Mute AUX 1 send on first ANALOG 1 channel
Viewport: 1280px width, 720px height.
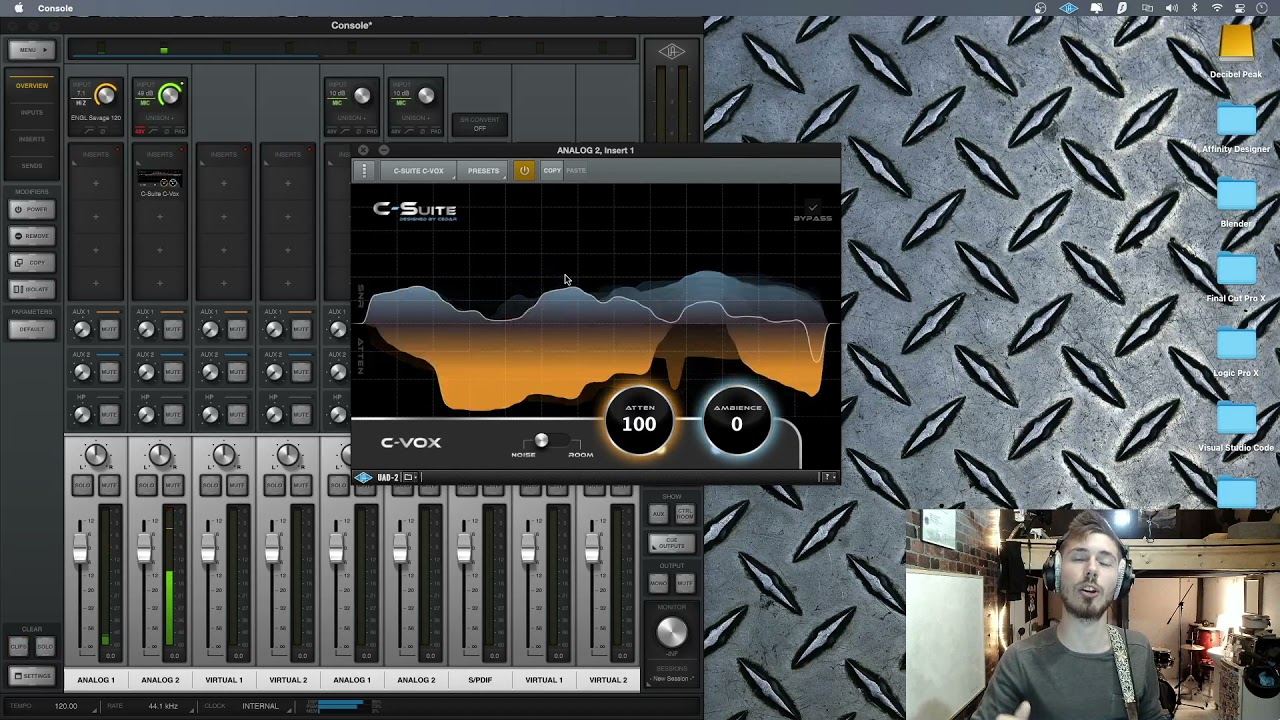(x=109, y=329)
